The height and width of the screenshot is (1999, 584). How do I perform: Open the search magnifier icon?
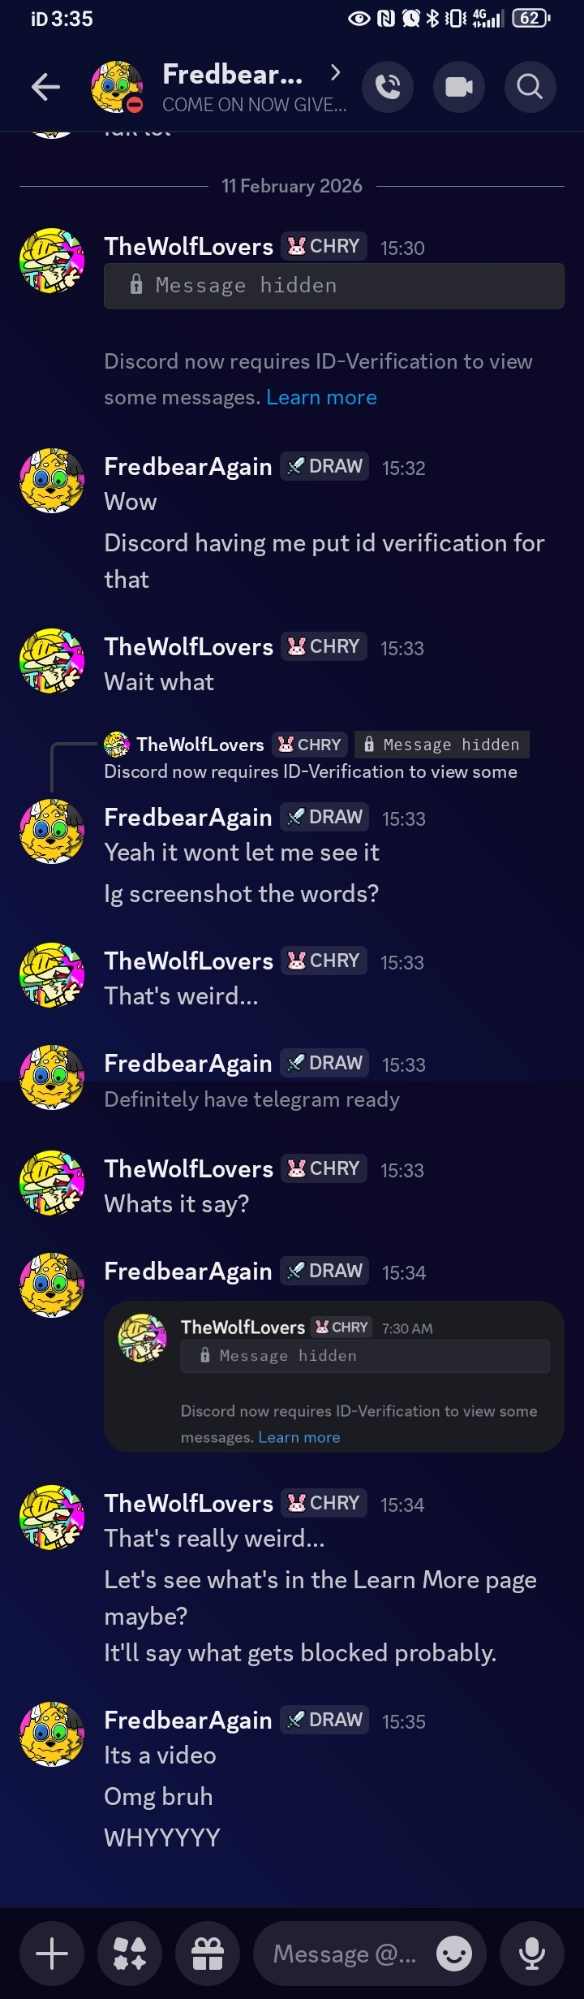coord(530,87)
